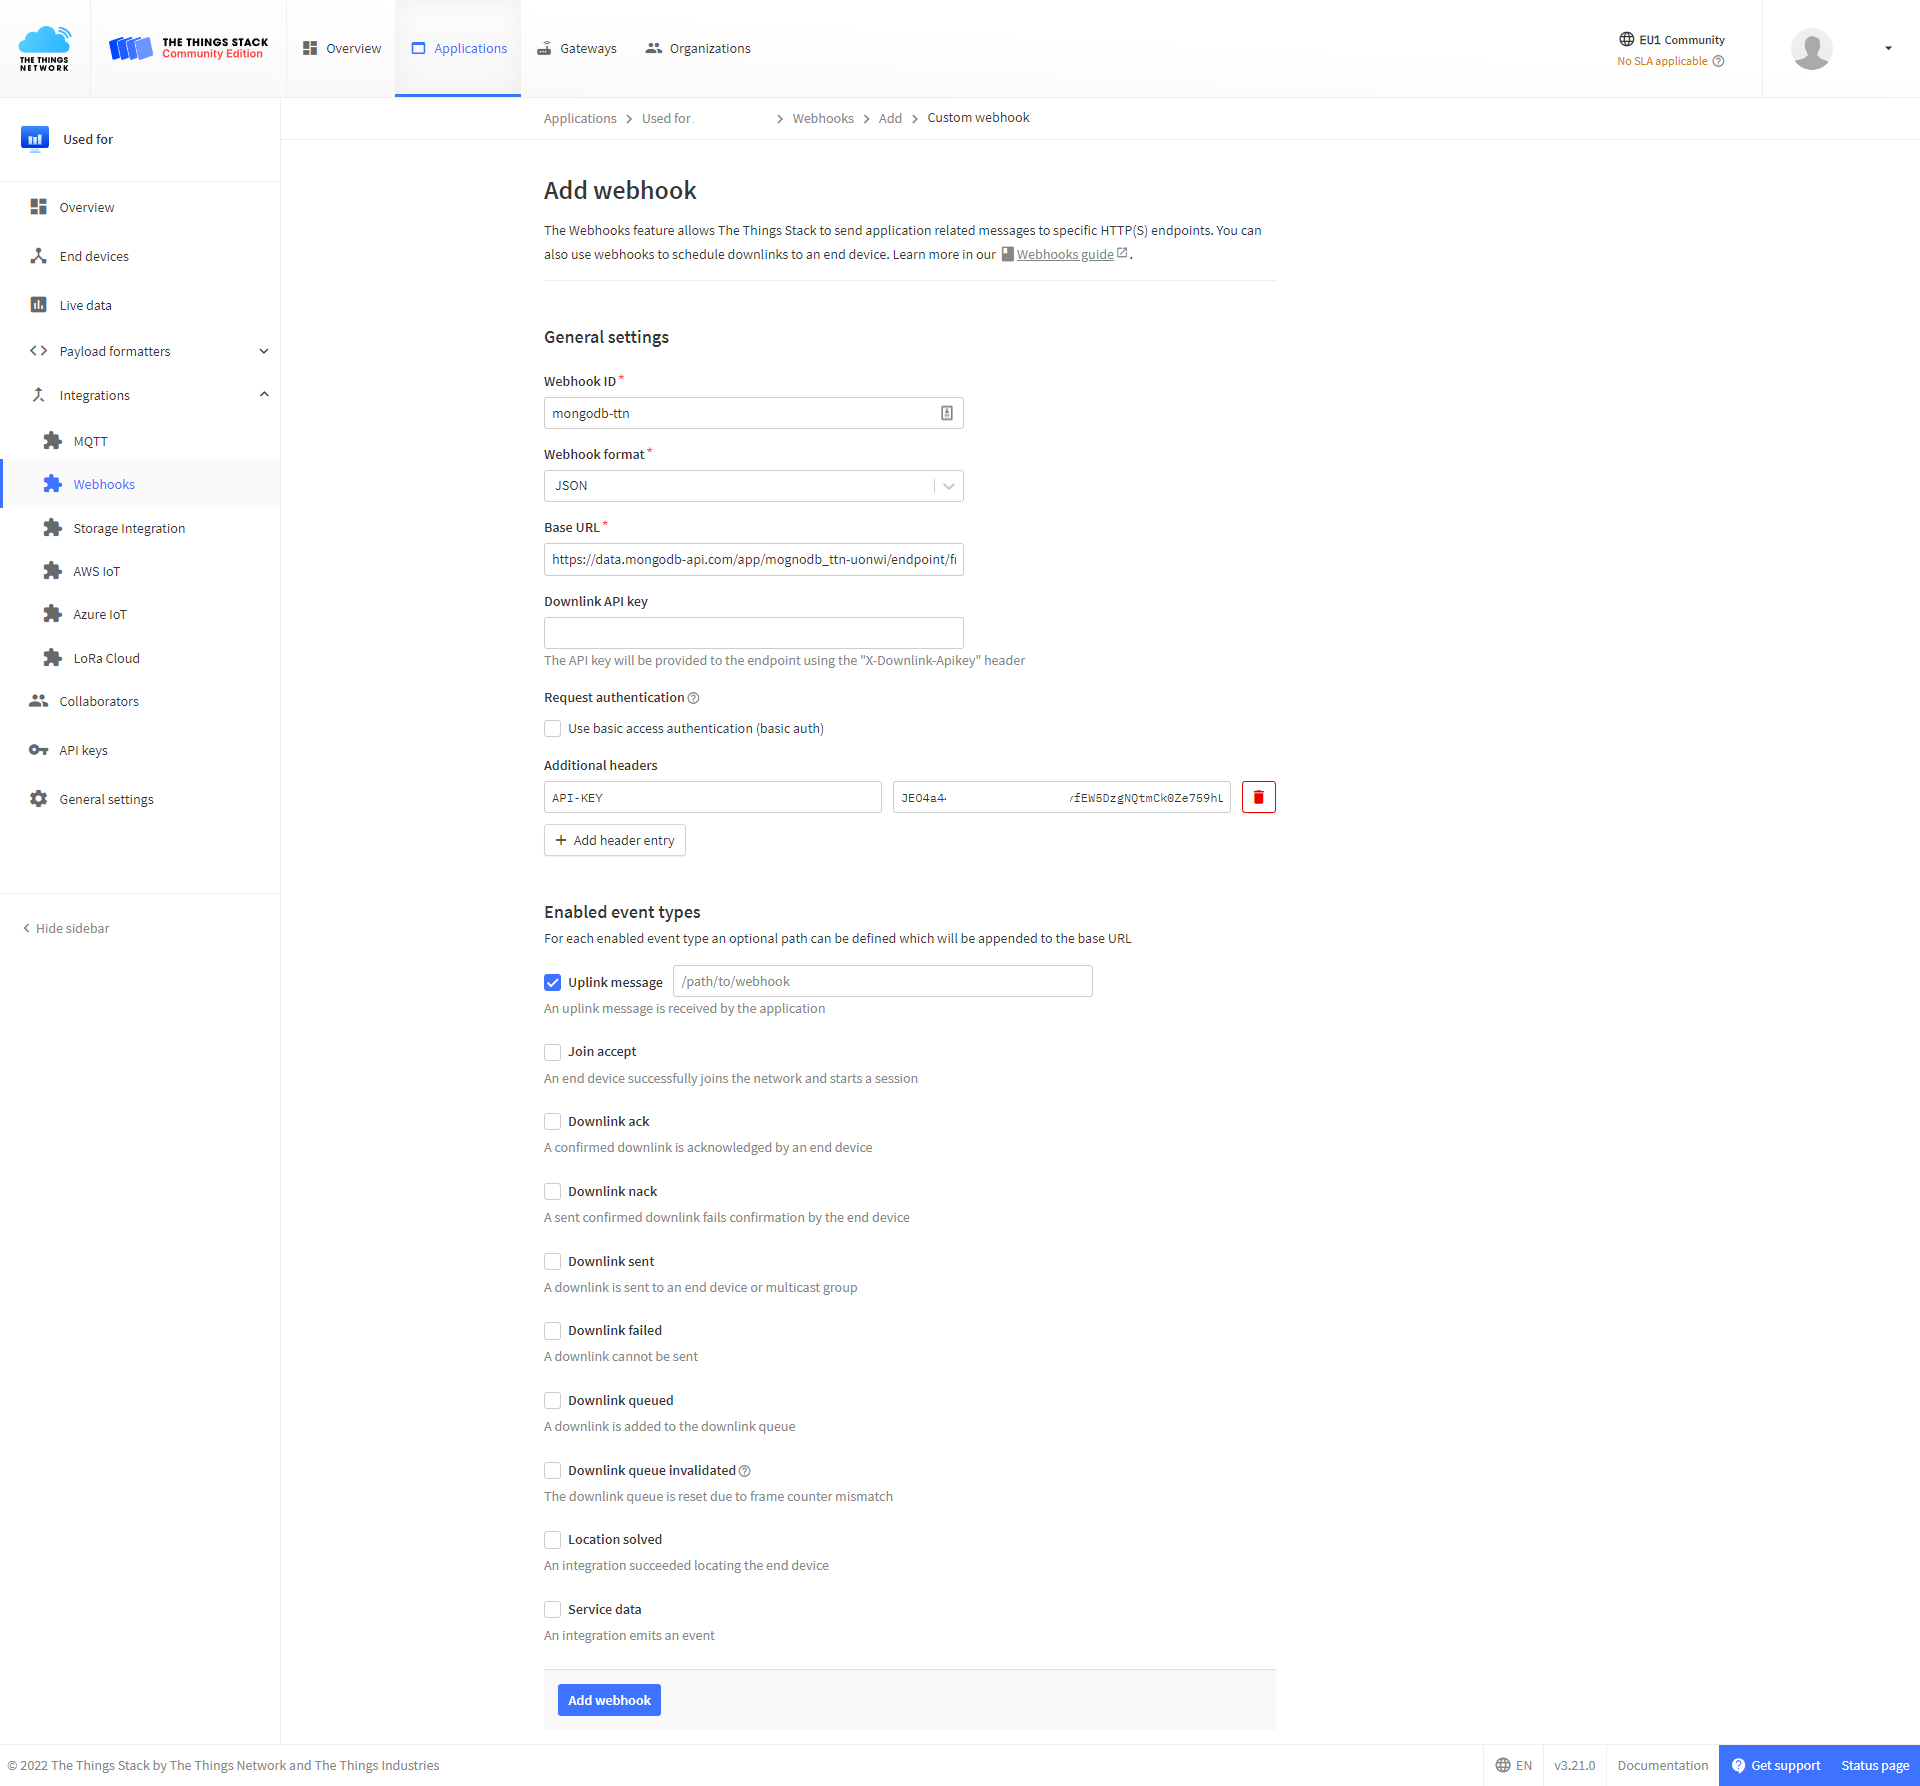The width and height of the screenshot is (1920, 1786).
Task: Enable the Join accept event checkbox
Action: click(552, 1052)
